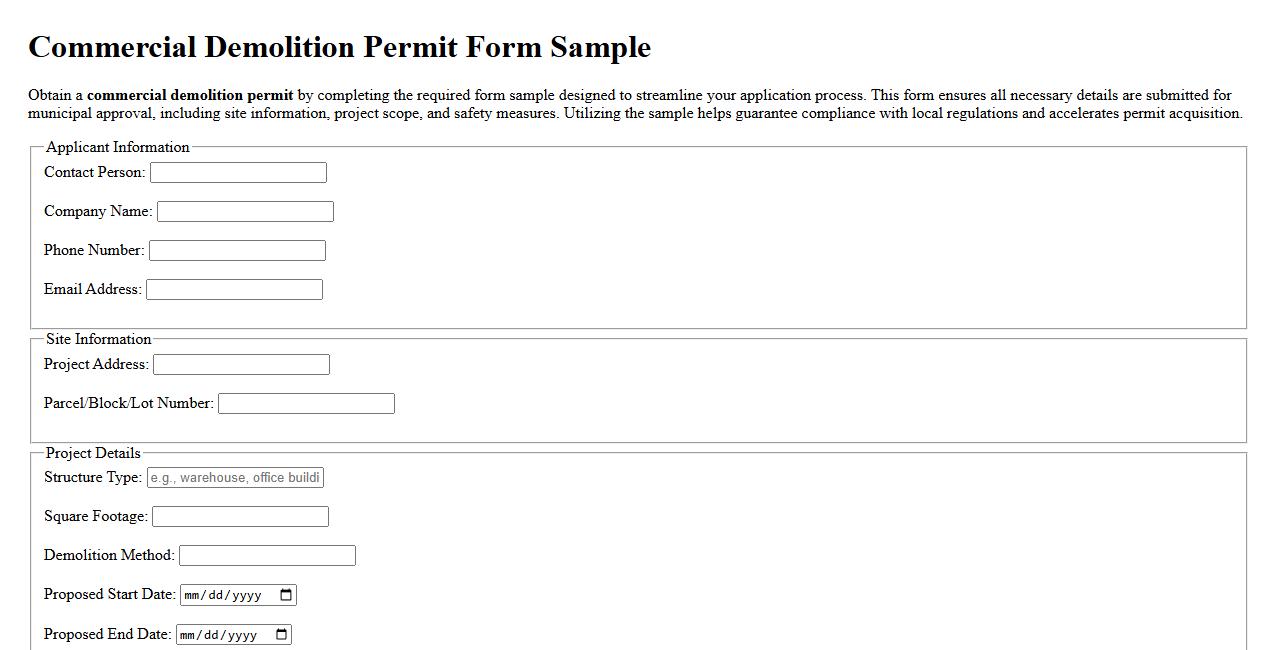Click the Applicant Information section label
The width and height of the screenshot is (1278, 650).
coord(117,147)
